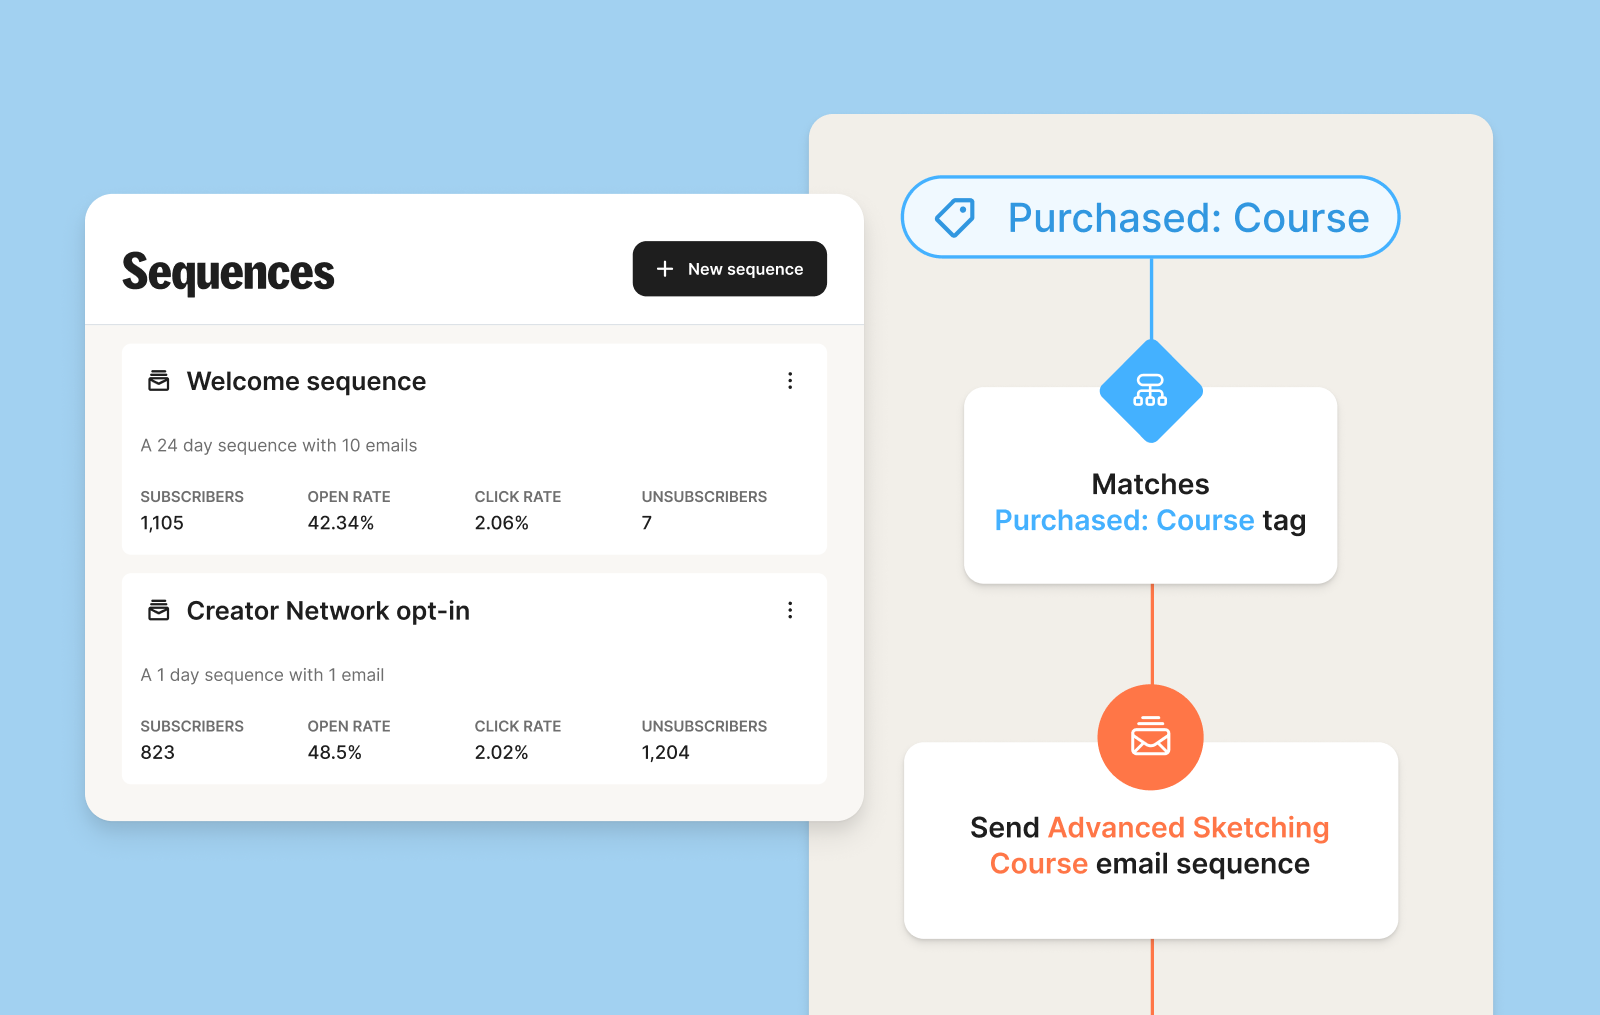Click Welcome sequence subscribers count 1,105
Image resolution: width=1600 pixels, height=1015 pixels.
162,523
